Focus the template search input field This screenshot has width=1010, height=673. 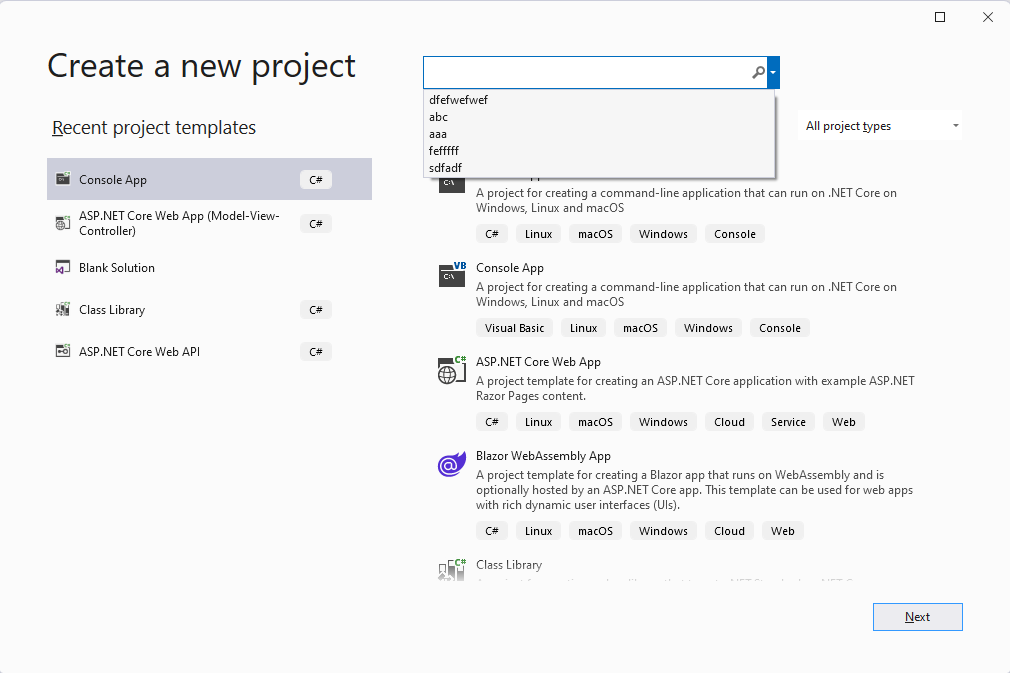click(x=587, y=72)
